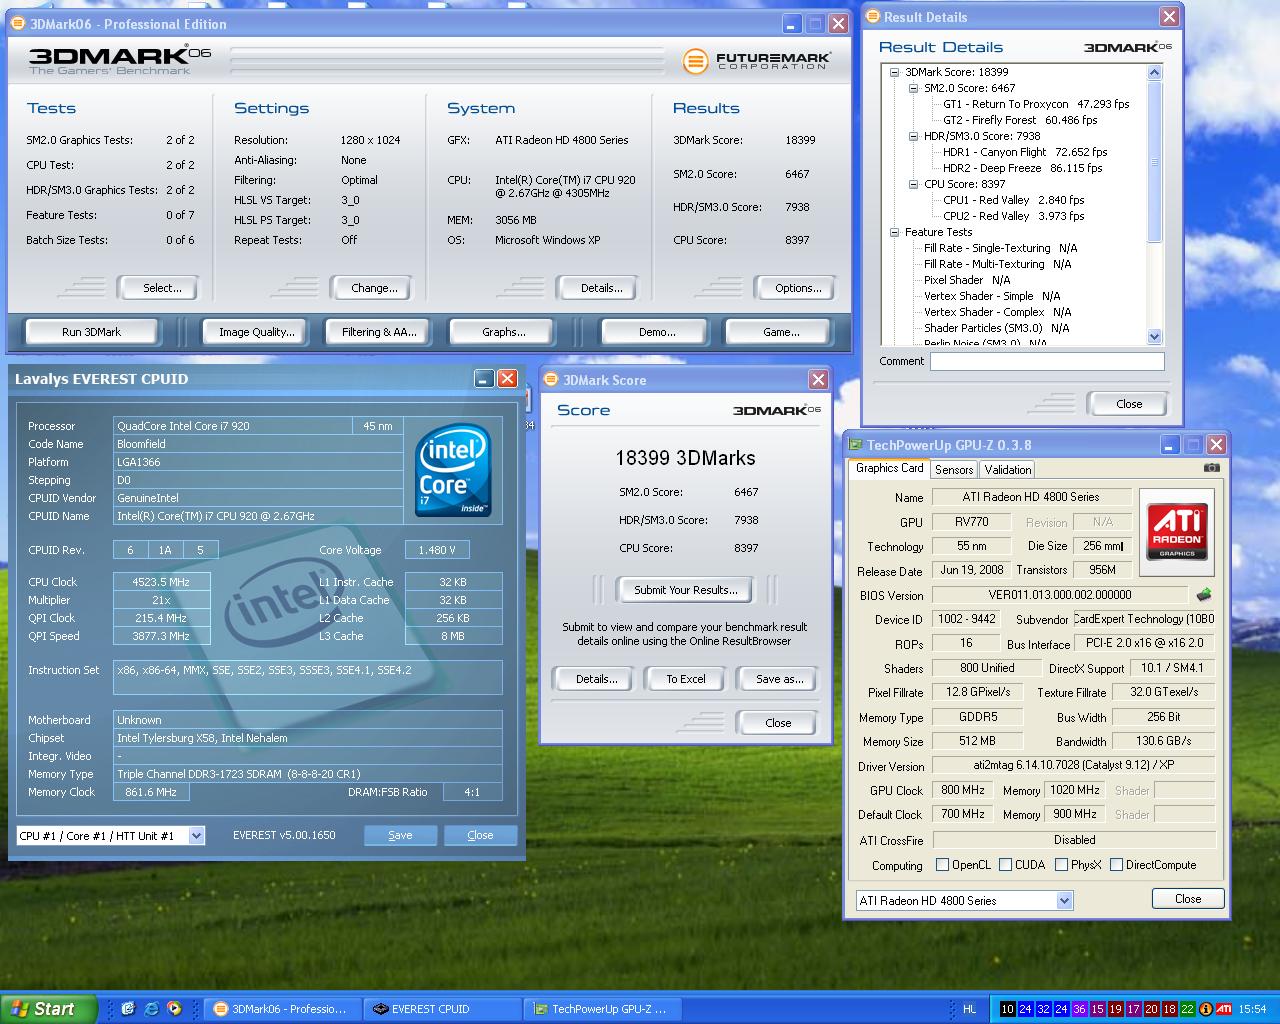The height and width of the screenshot is (1024, 1280).
Task: Tick the CUDA checkbox
Action: click(1005, 865)
